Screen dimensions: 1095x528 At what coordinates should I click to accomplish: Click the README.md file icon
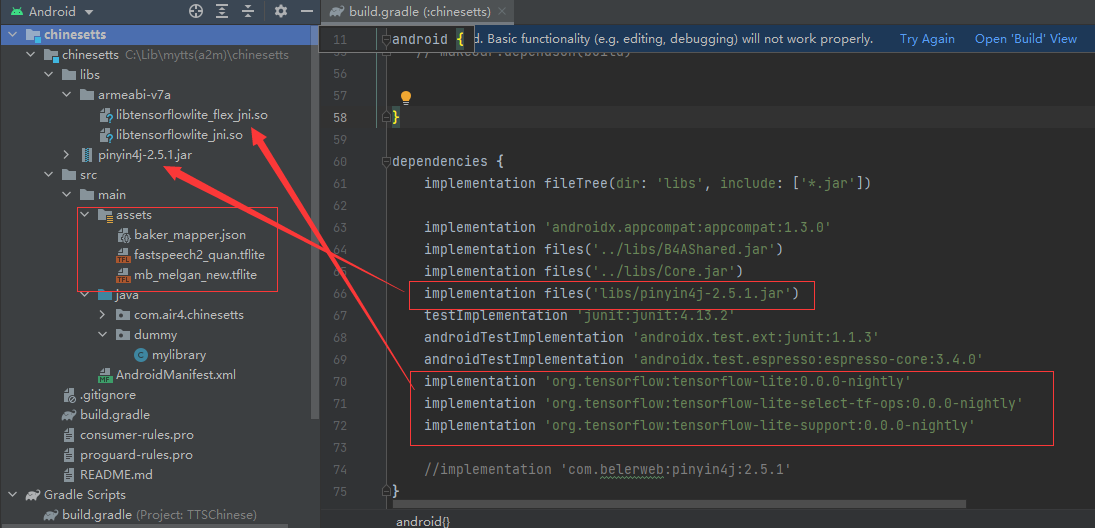pos(69,475)
